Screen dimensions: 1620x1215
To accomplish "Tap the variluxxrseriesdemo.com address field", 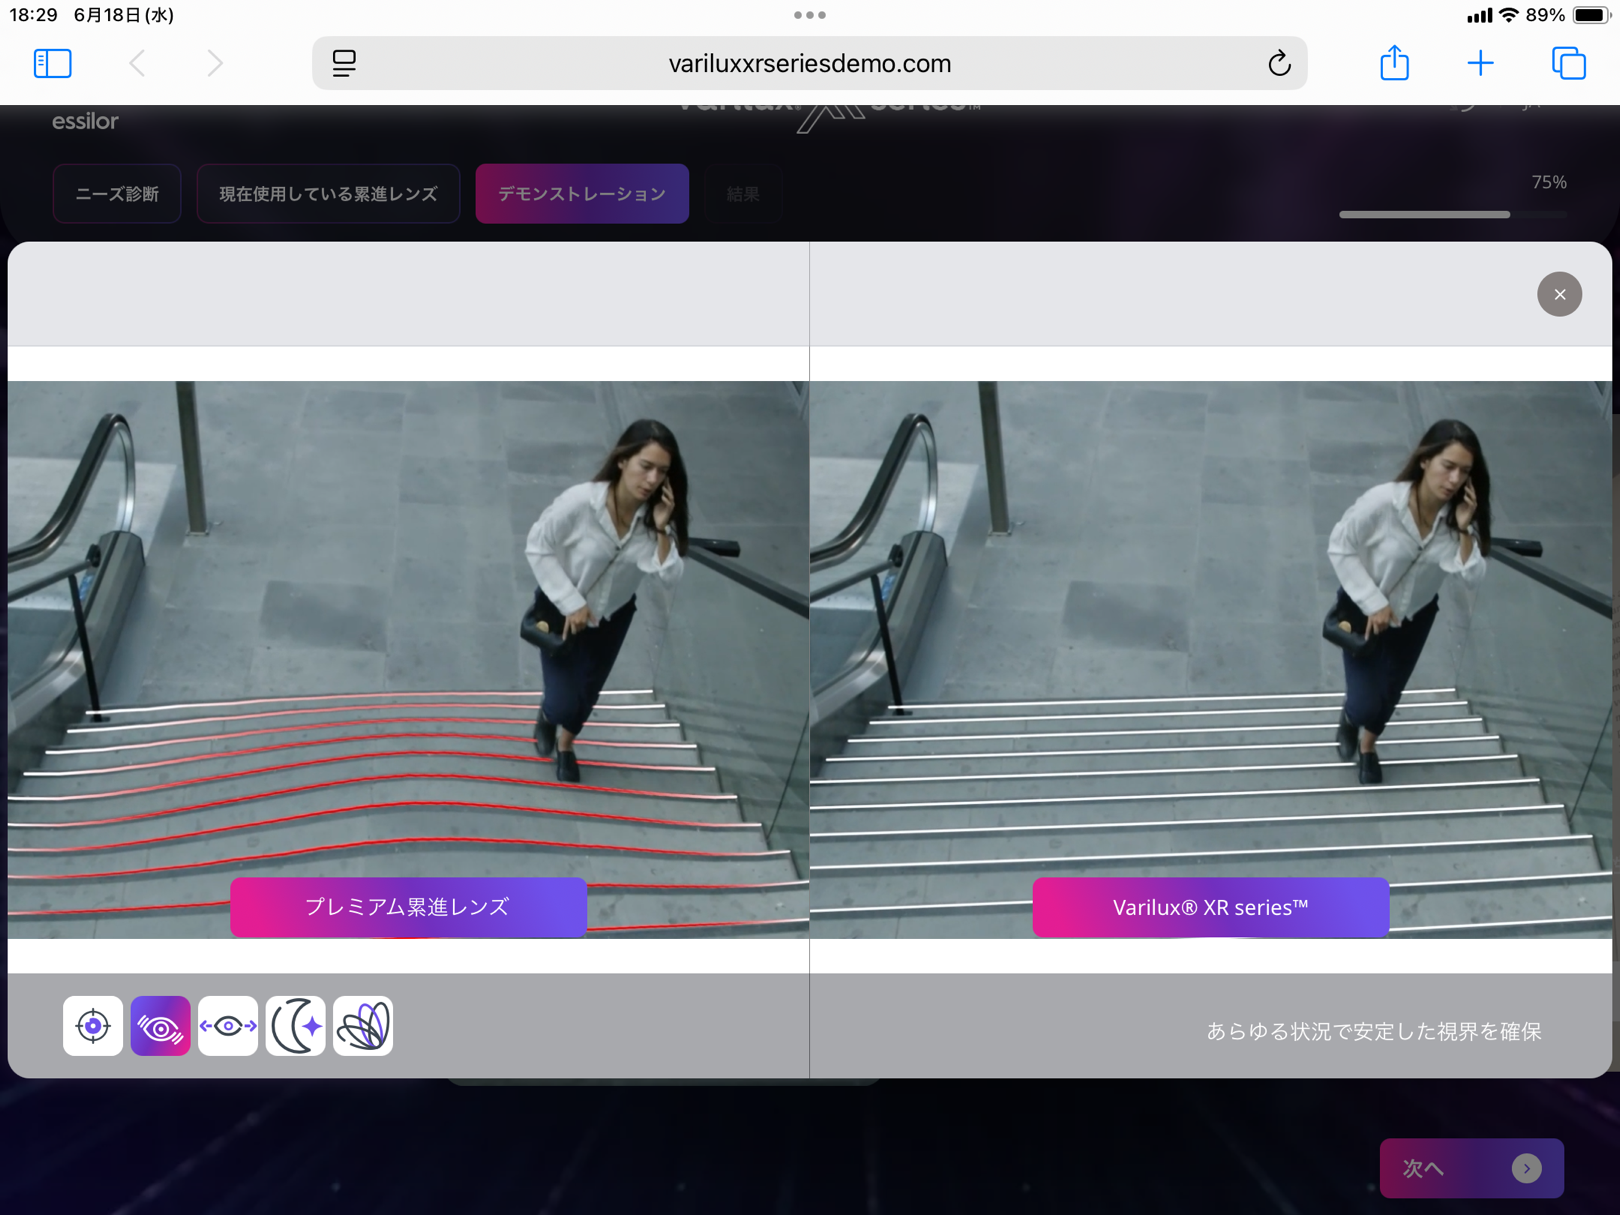I will [809, 63].
